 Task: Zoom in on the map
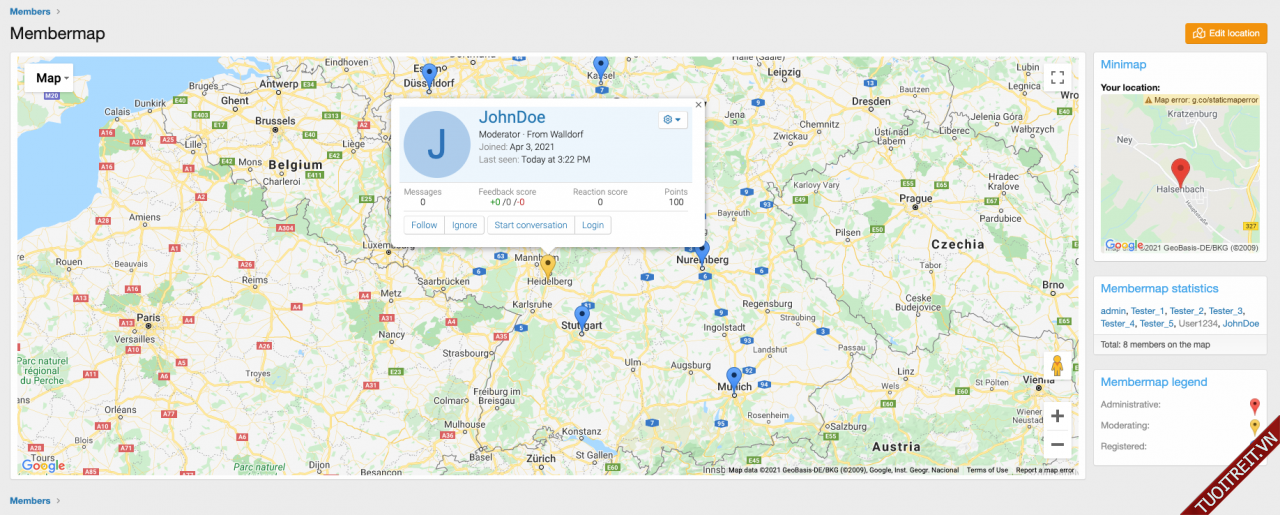coord(1057,416)
